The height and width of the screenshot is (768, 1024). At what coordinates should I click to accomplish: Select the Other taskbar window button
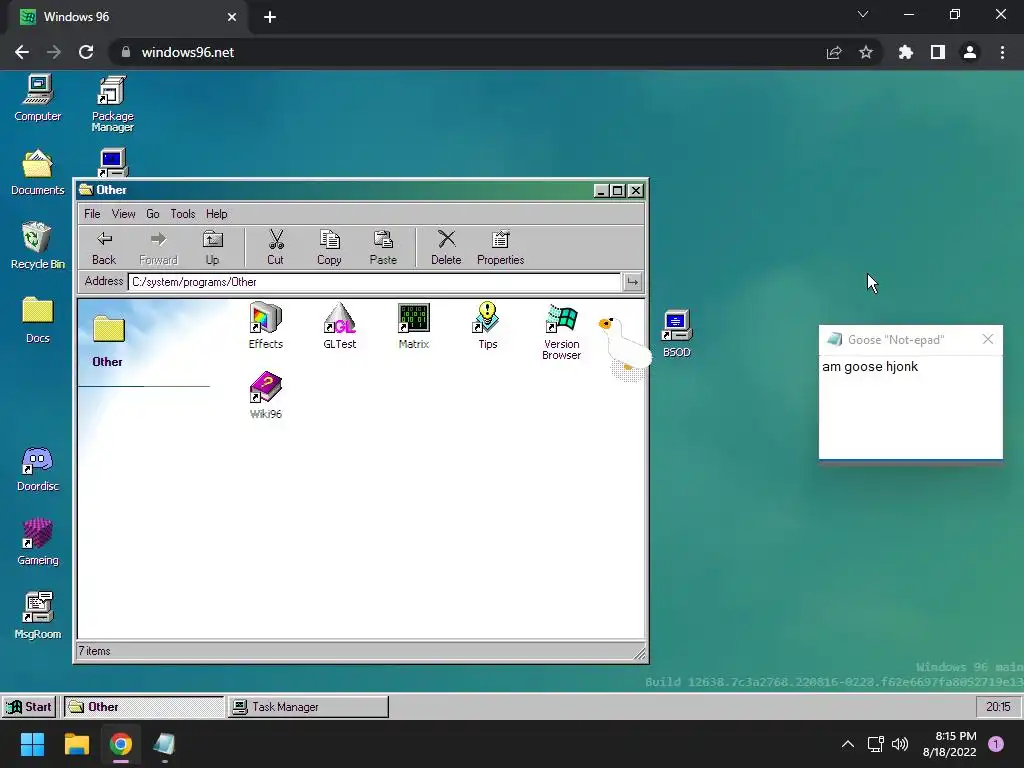144,707
